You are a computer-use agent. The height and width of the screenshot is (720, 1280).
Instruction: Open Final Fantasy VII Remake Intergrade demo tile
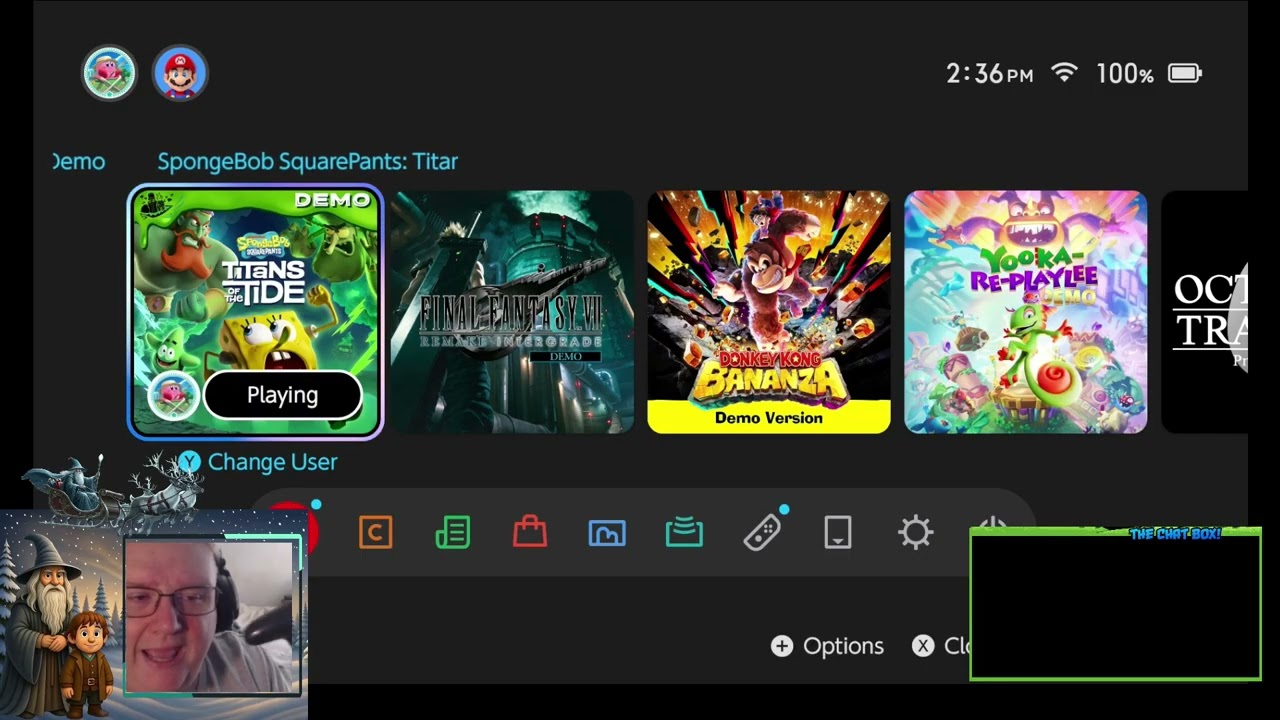click(512, 312)
